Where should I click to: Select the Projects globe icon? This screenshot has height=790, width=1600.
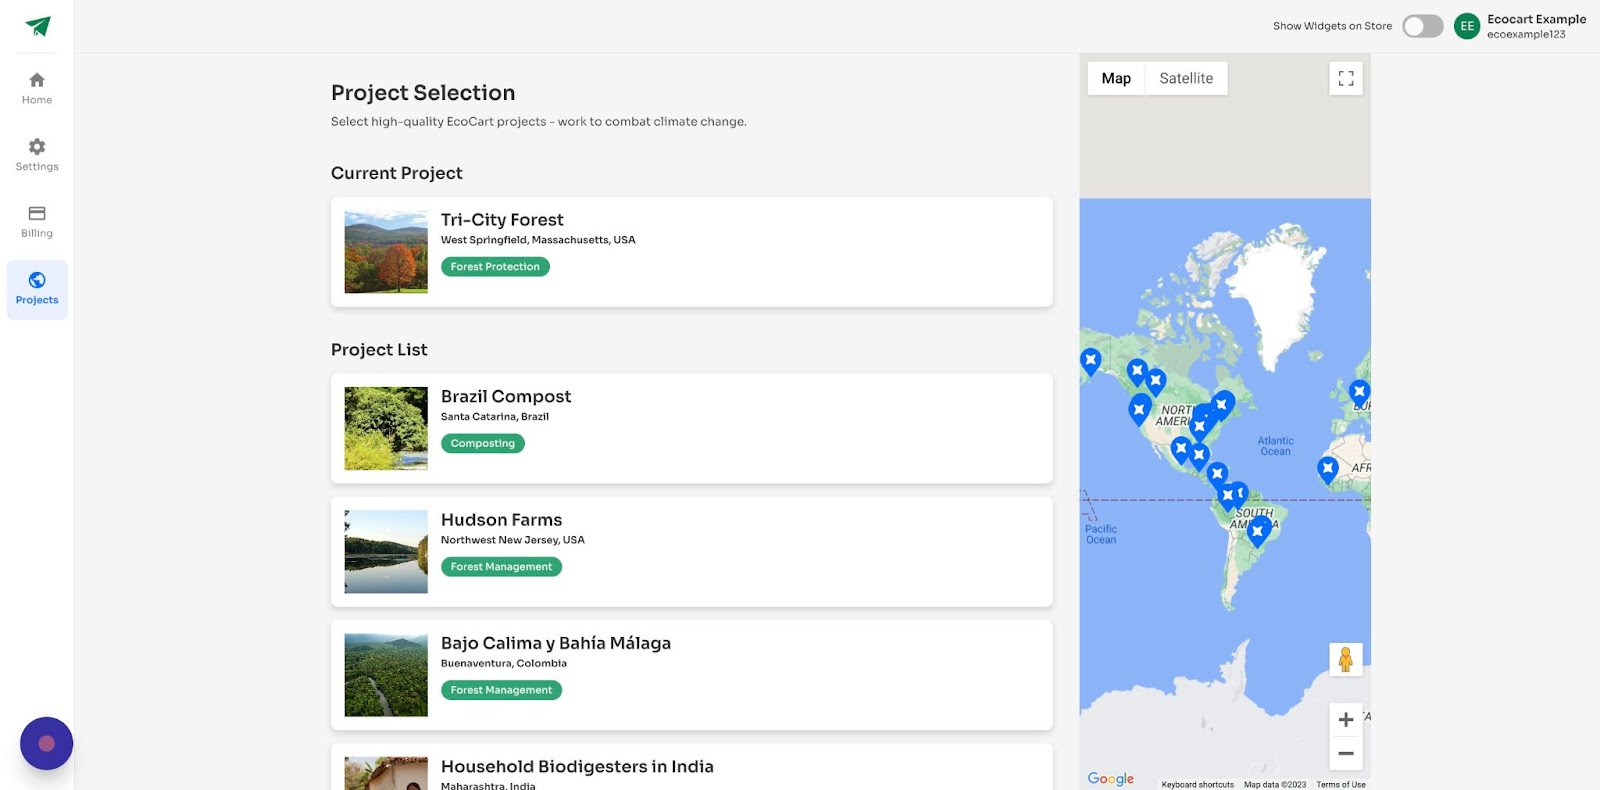point(37,281)
